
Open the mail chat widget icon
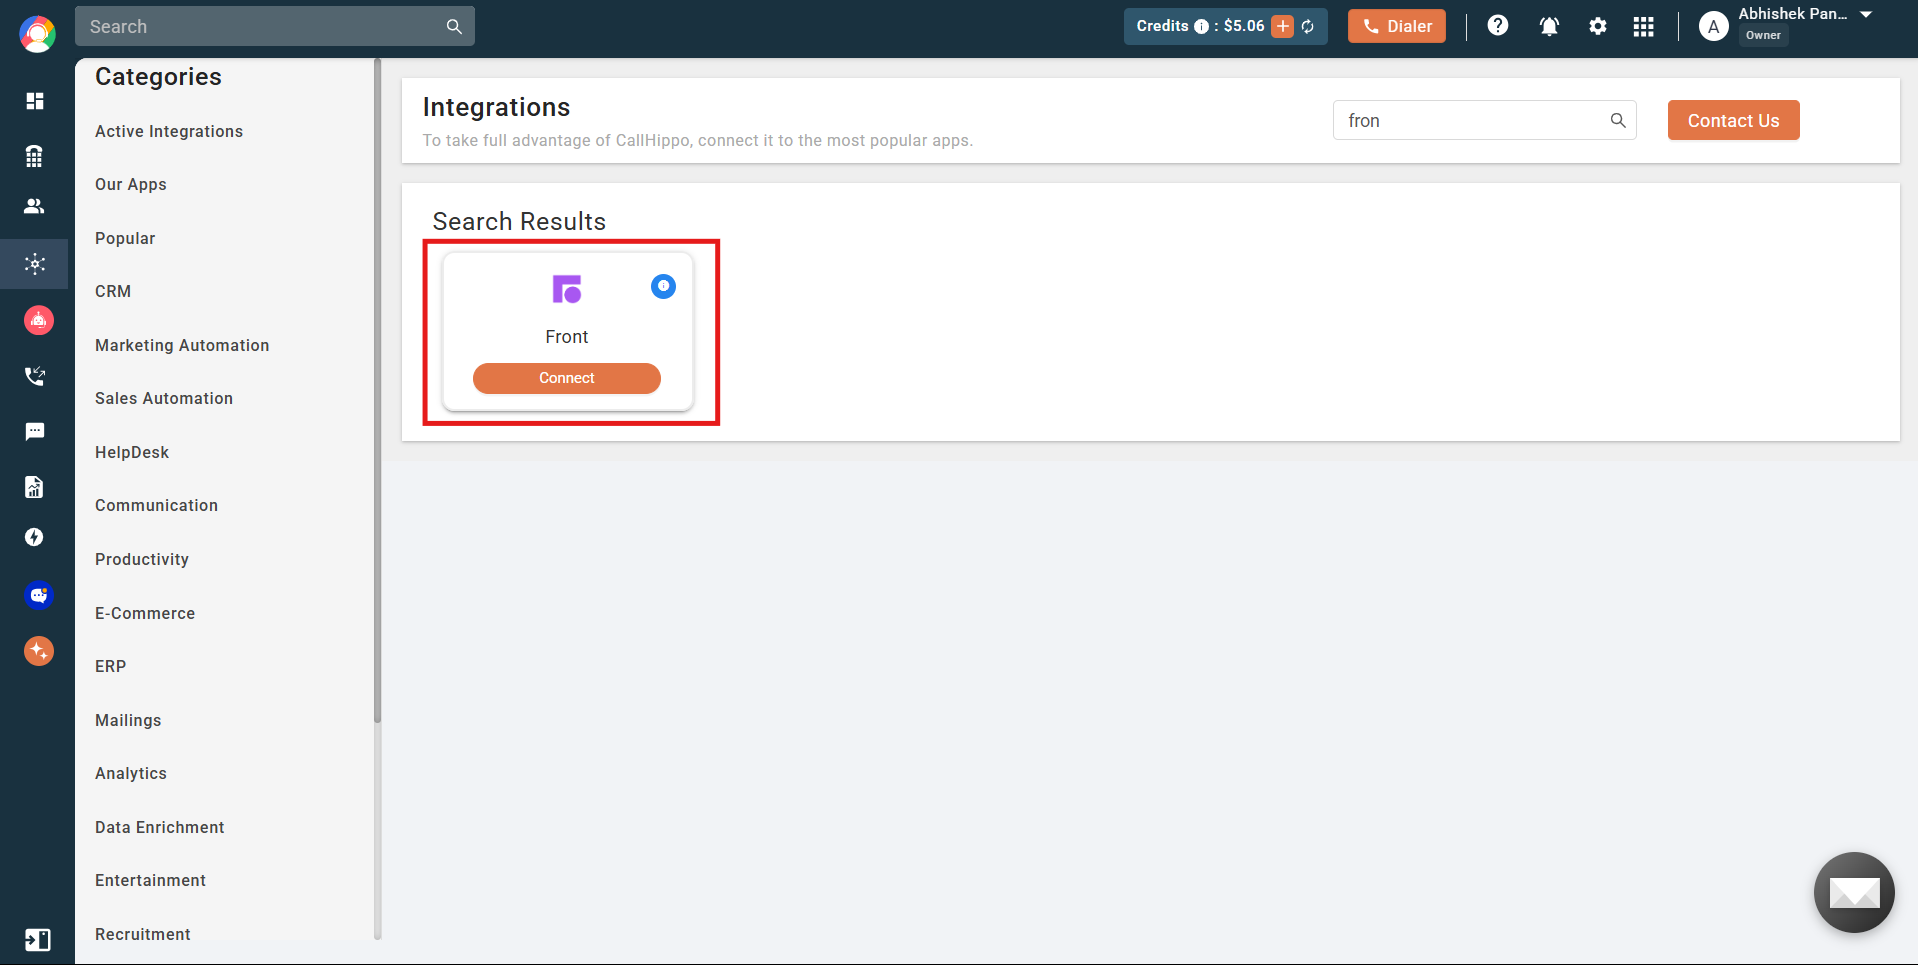click(1854, 892)
